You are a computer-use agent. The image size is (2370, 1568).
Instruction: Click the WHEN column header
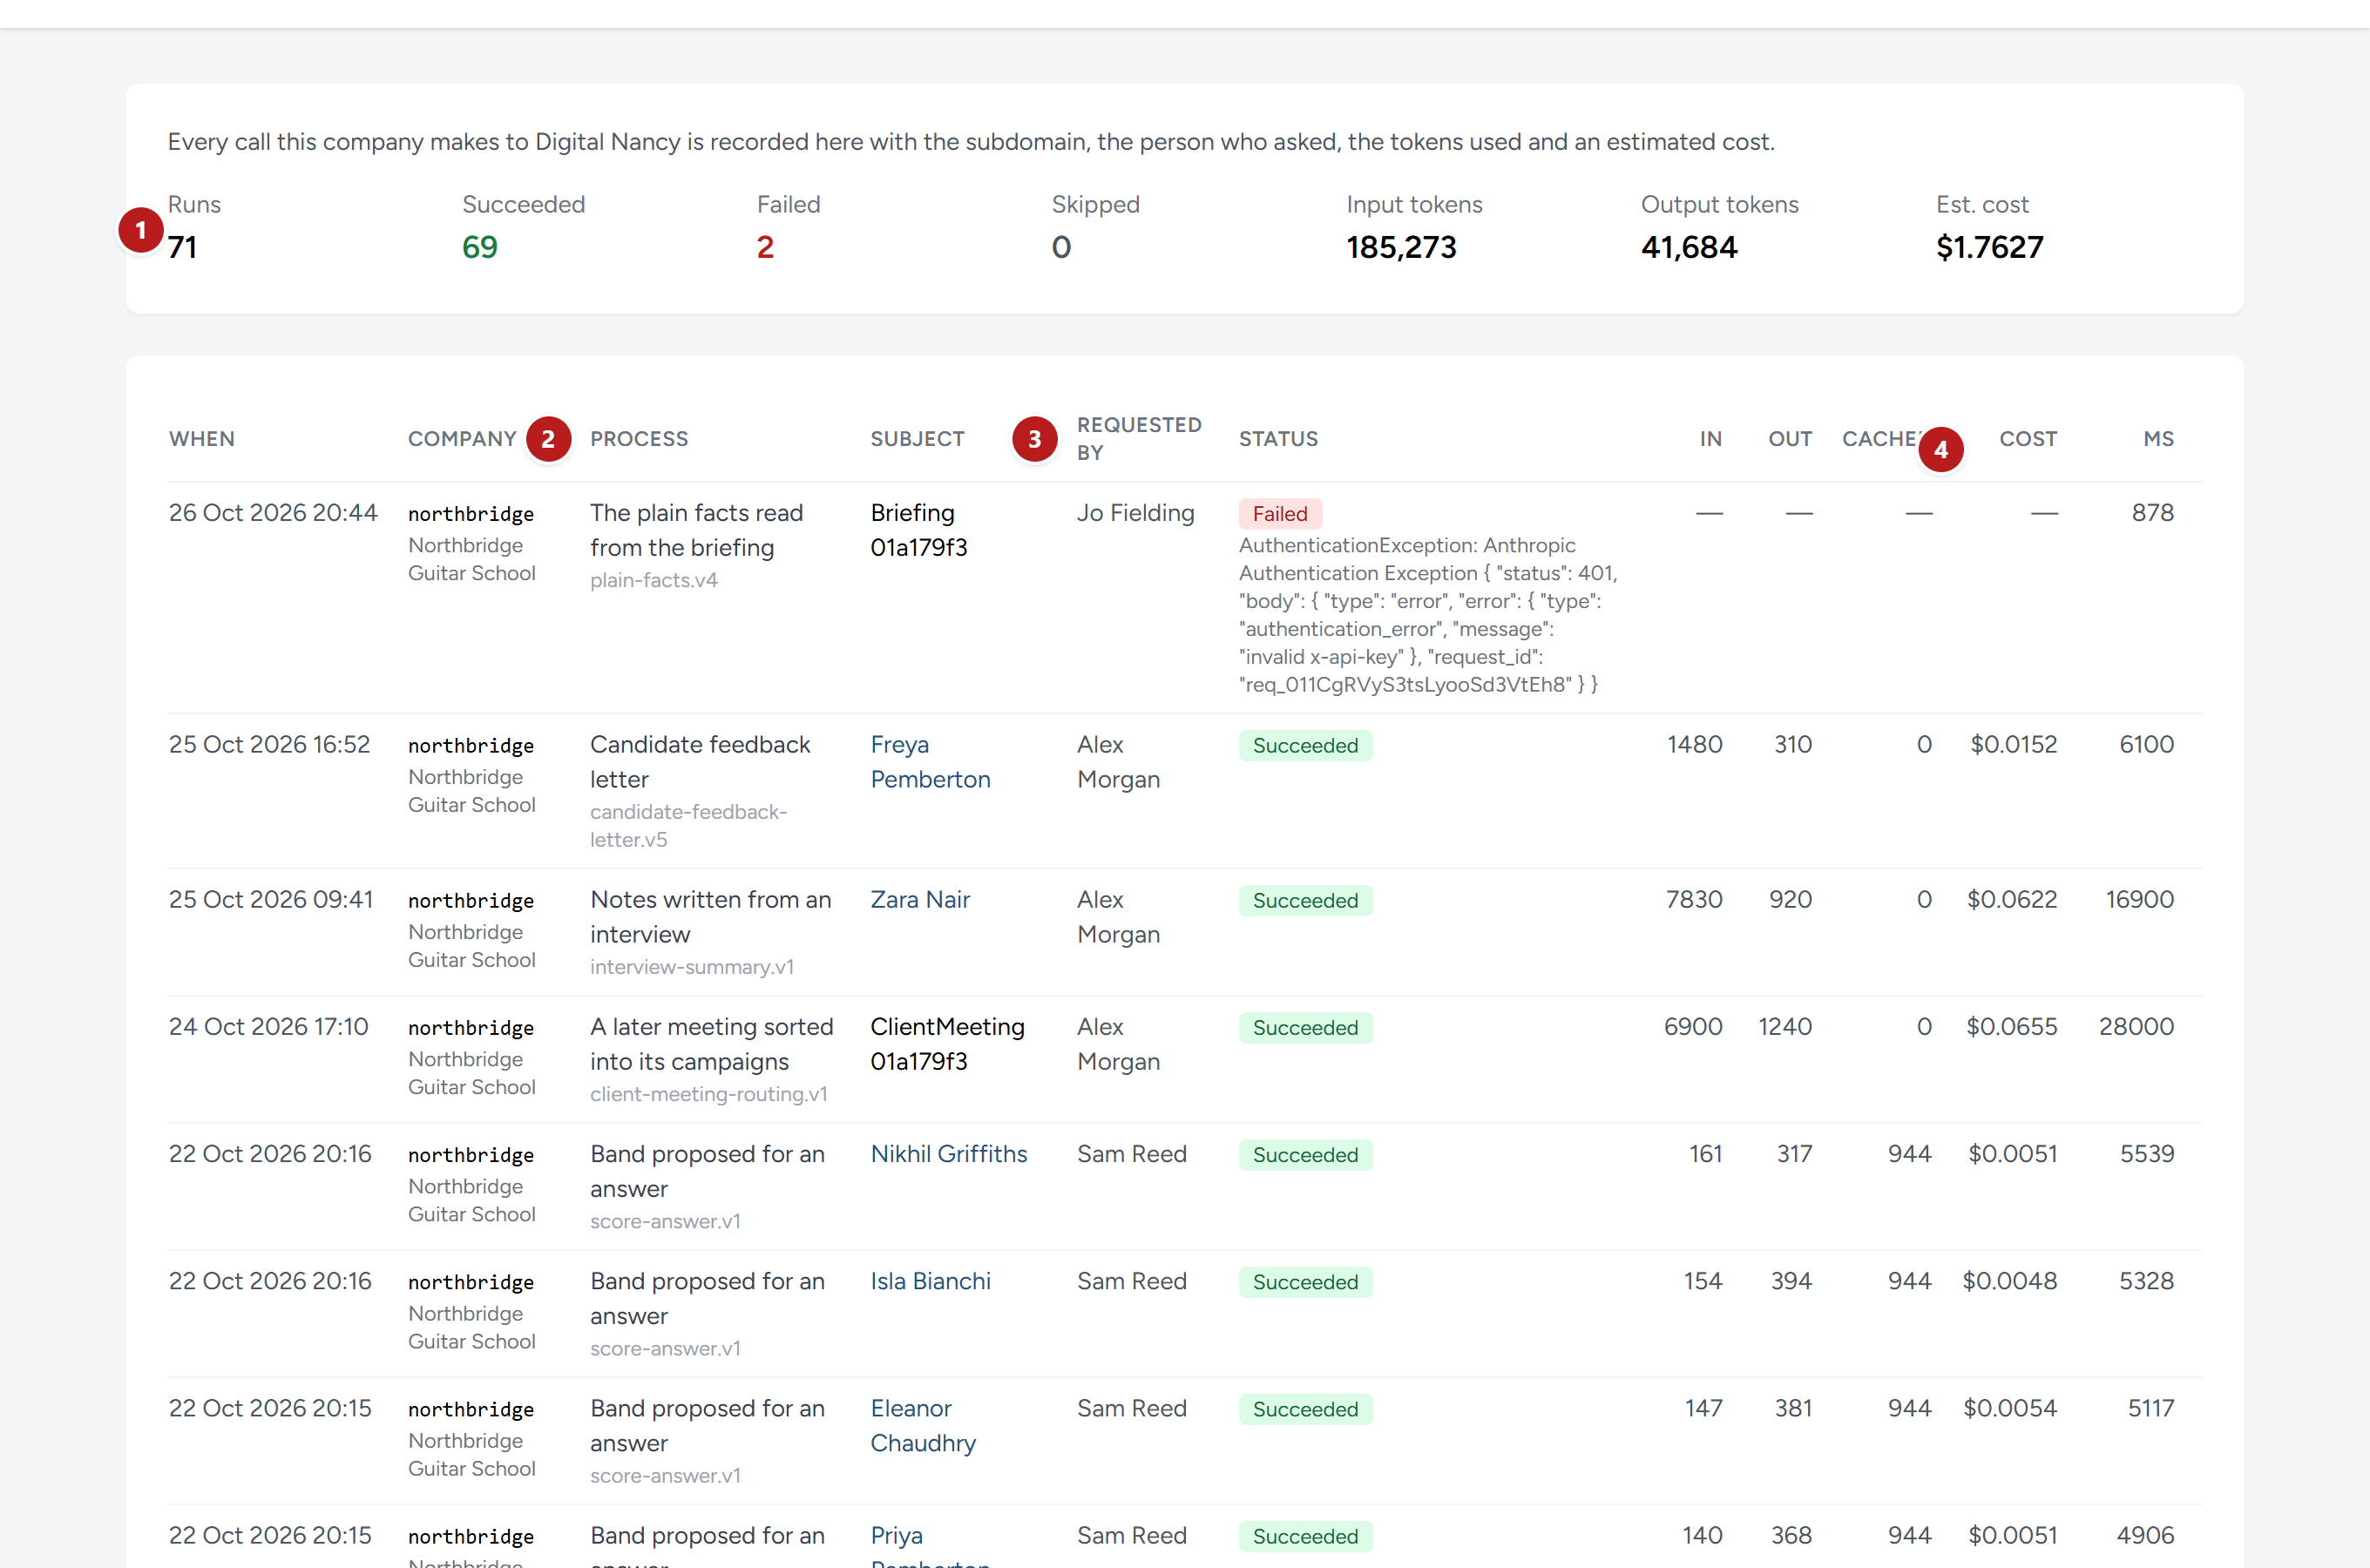tap(202, 439)
